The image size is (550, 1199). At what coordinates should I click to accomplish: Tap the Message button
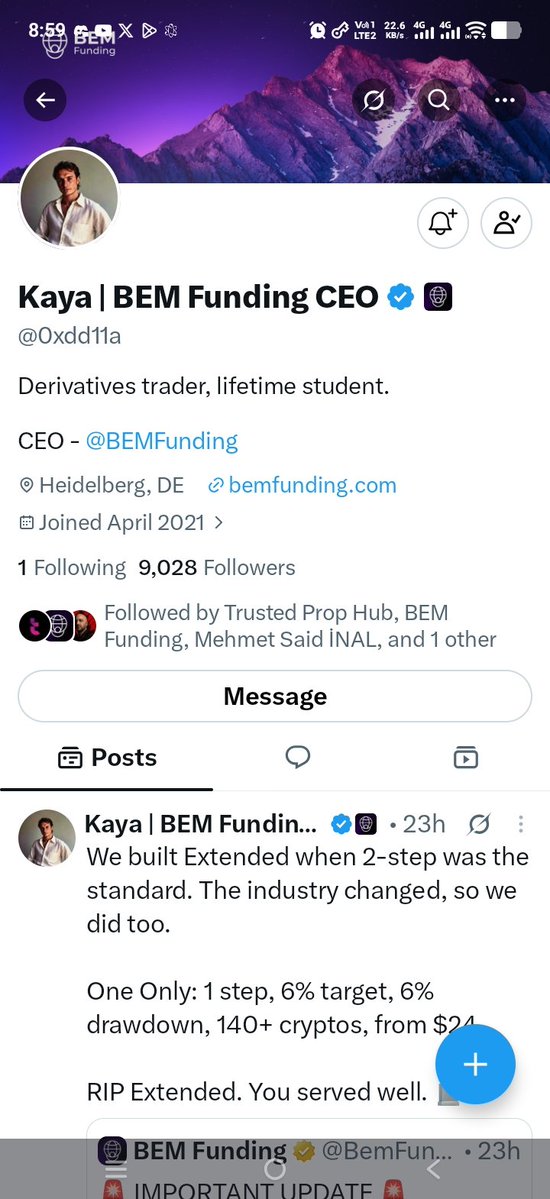click(275, 697)
